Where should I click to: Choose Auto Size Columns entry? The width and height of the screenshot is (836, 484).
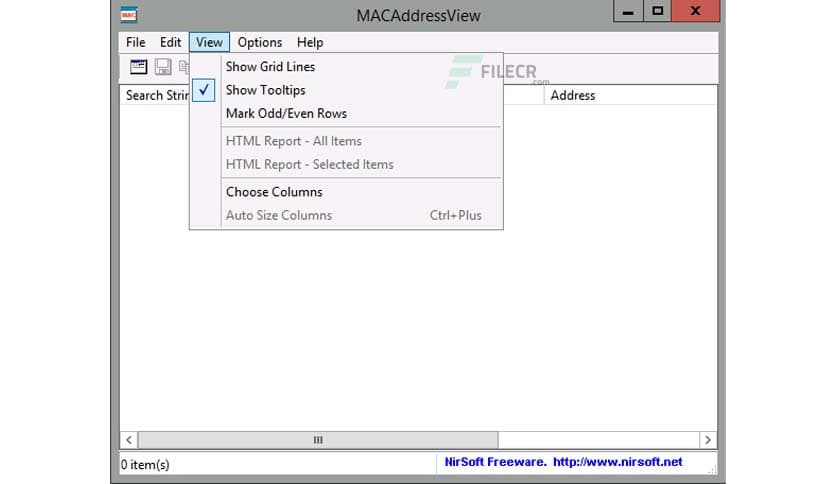tap(346, 215)
